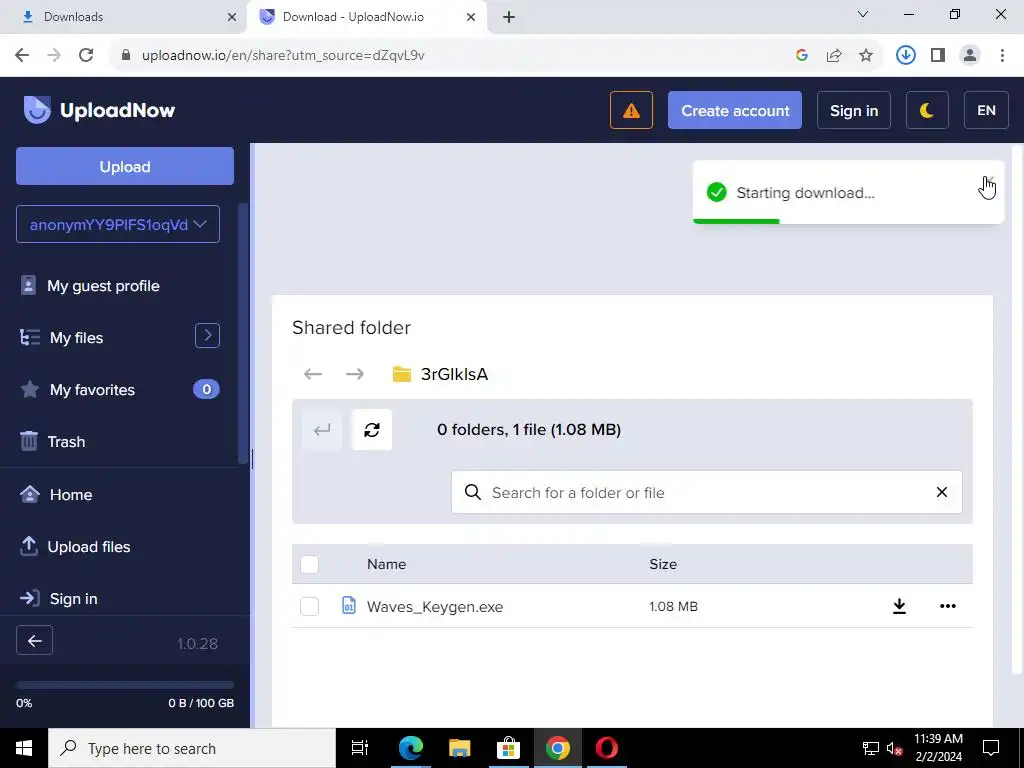Click Sign in link in sidebar
This screenshot has width=1024, height=768.
pyautogui.click(x=73, y=599)
